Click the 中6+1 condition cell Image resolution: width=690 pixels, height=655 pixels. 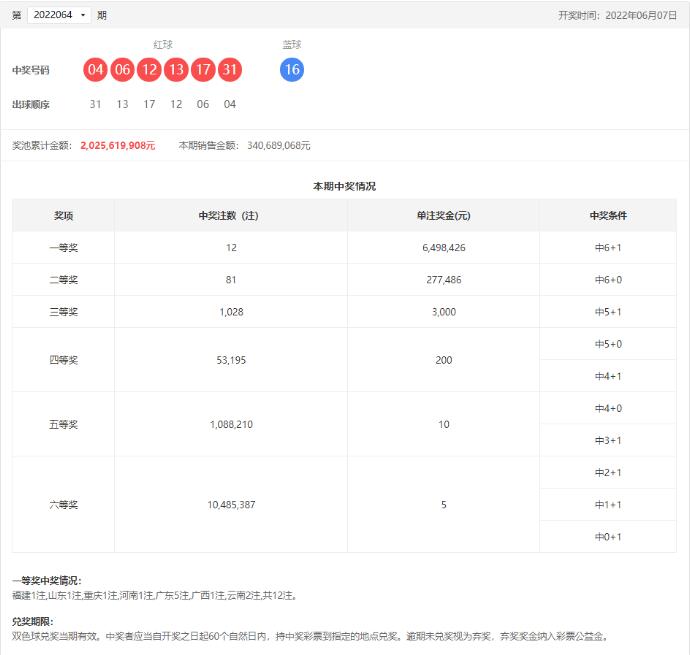608,248
